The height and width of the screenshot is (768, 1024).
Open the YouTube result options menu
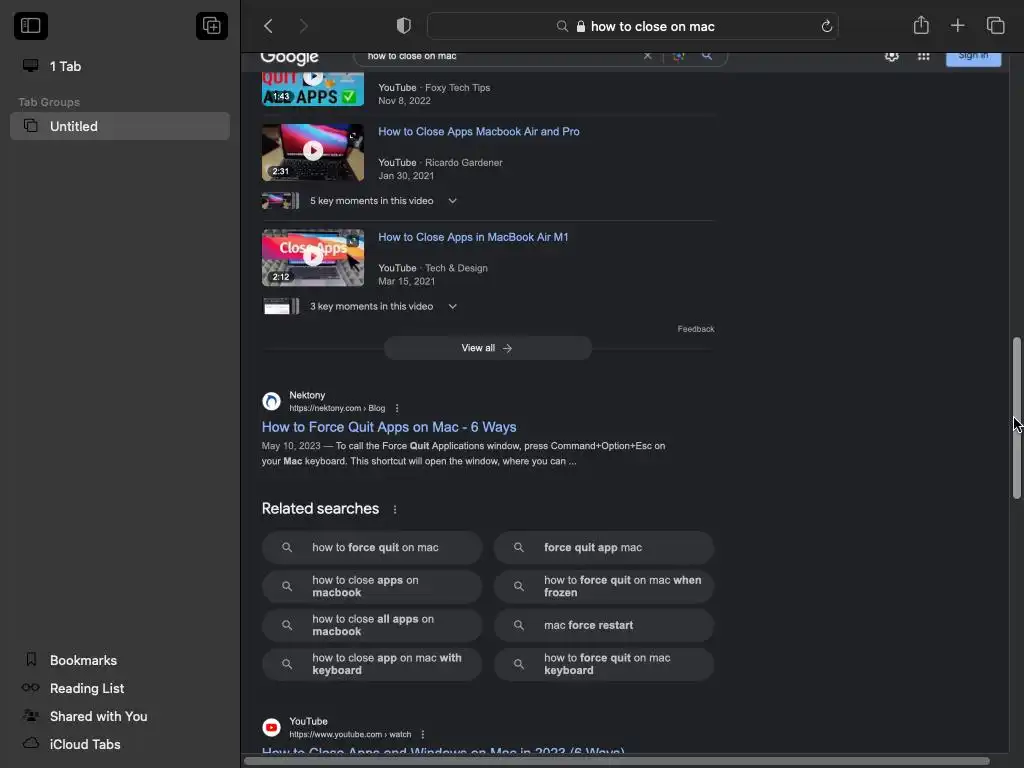tap(423, 735)
